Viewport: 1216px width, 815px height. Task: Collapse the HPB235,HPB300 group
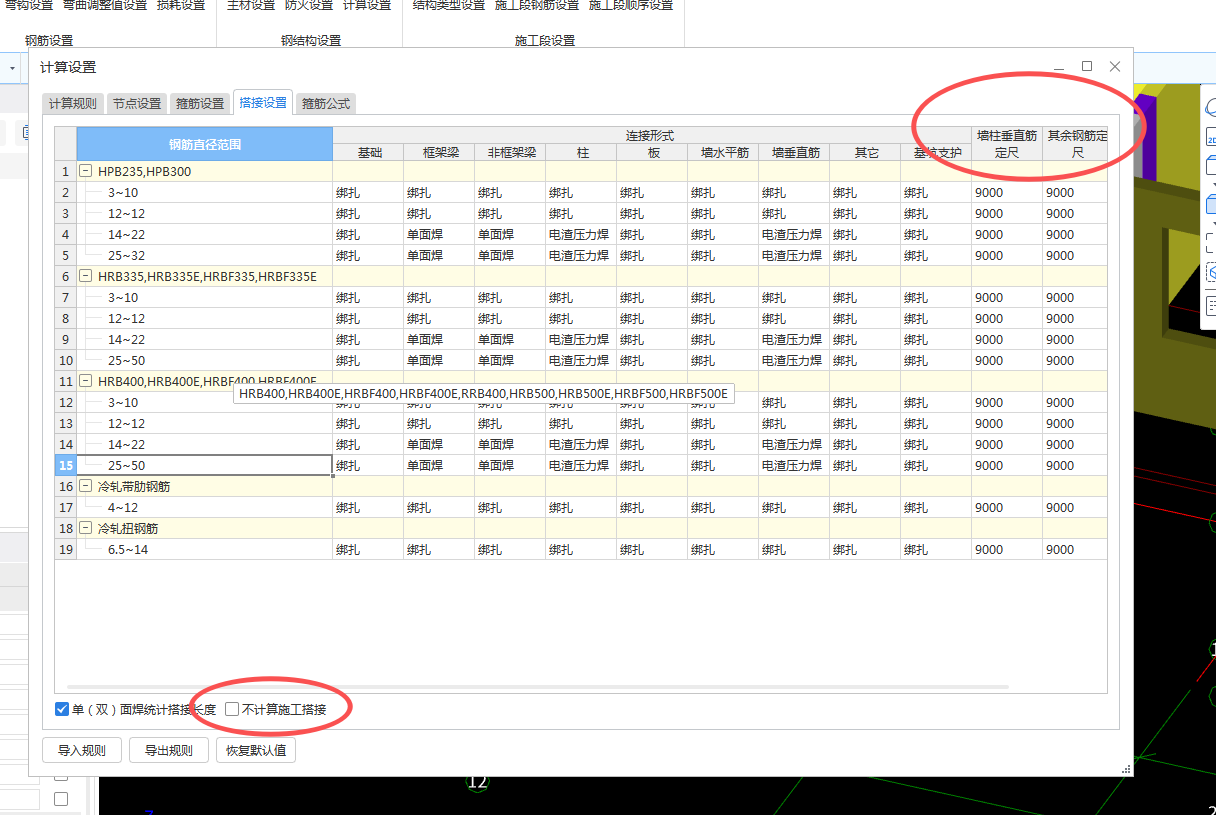point(86,171)
